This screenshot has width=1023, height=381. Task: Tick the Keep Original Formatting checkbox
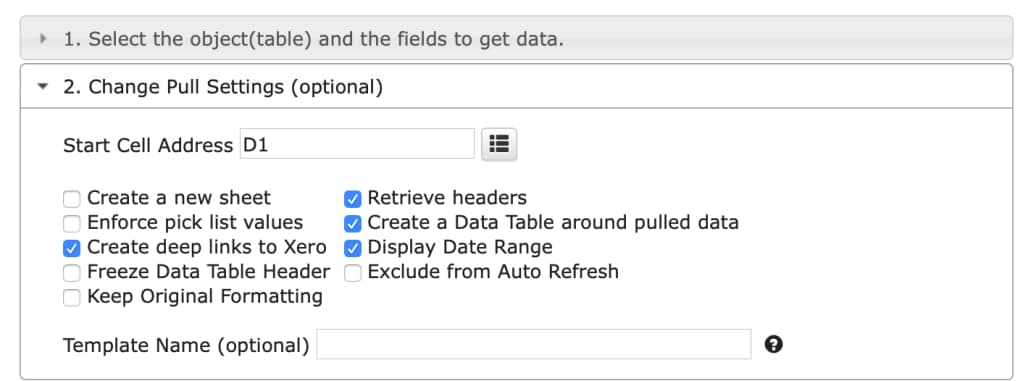coord(72,297)
